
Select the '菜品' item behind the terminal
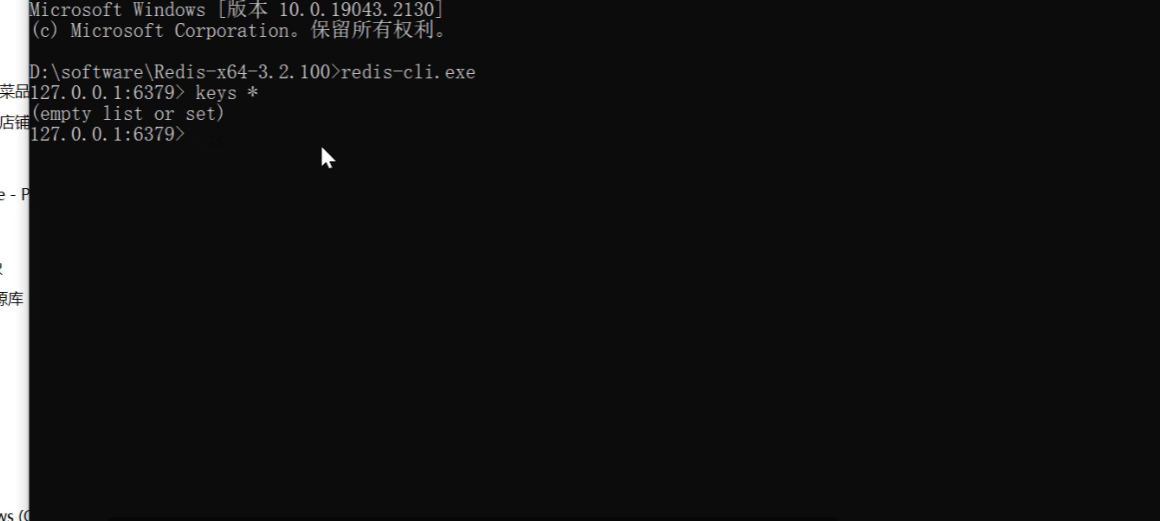pos(14,92)
